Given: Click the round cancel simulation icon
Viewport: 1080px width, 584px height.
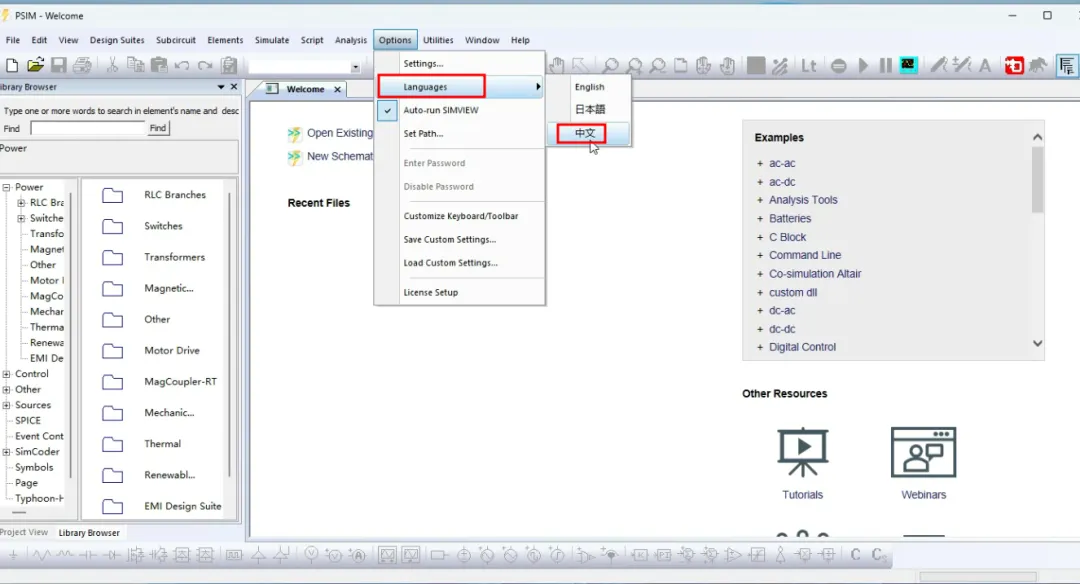Looking at the screenshot, I should [838, 66].
